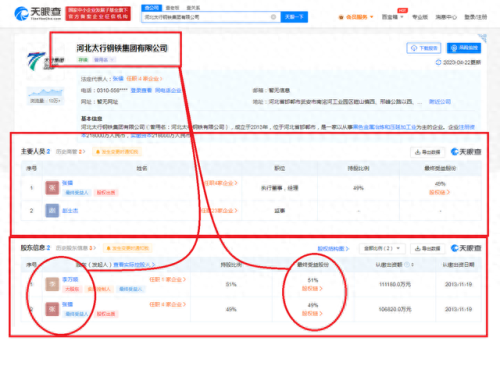Log in to view full phone number
This screenshot has width=500, height=366.
click(x=141, y=90)
